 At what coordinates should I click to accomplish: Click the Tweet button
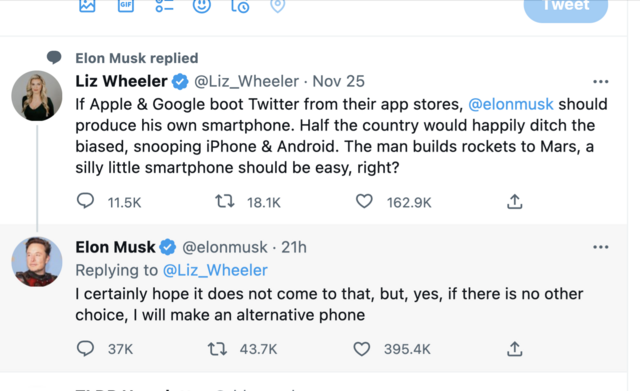click(x=566, y=8)
